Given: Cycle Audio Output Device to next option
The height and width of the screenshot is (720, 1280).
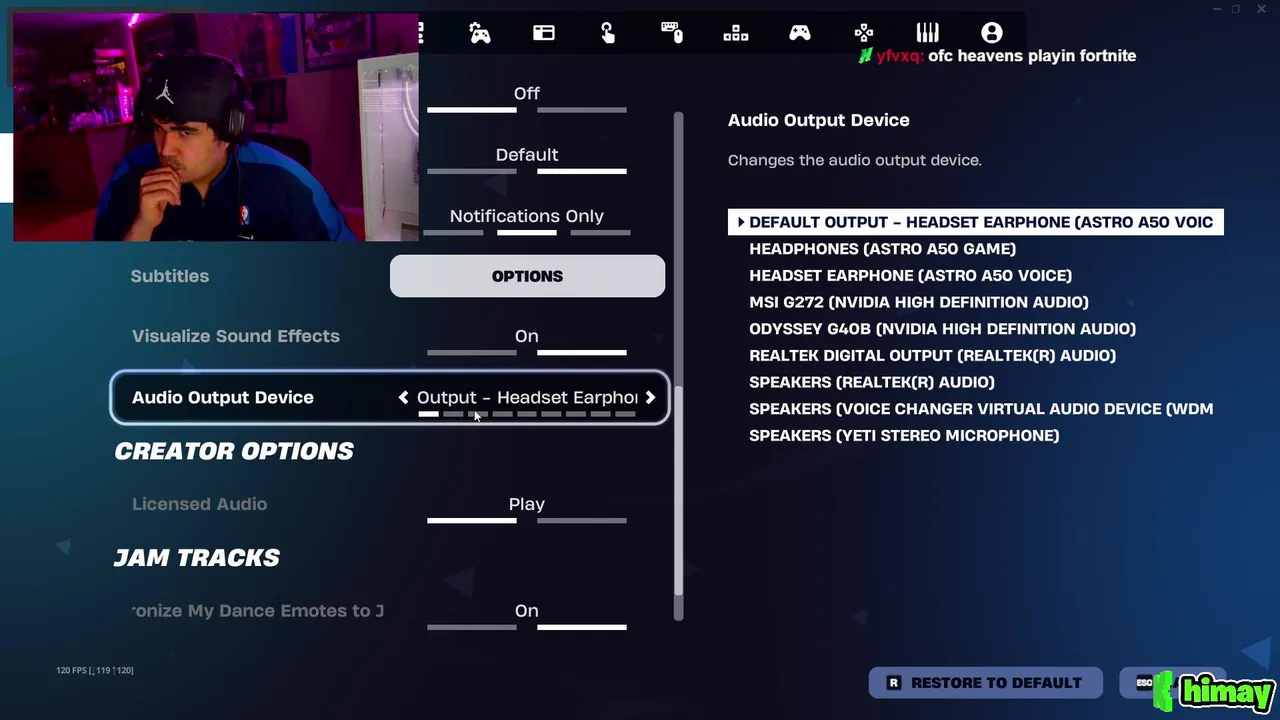Looking at the screenshot, I should (x=650, y=397).
